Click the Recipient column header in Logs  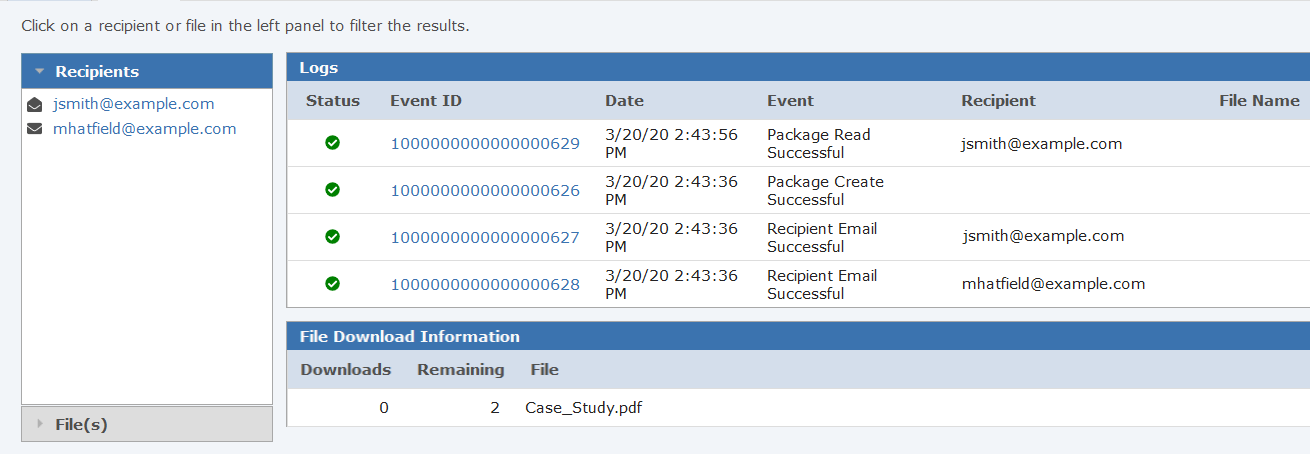[998, 101]
